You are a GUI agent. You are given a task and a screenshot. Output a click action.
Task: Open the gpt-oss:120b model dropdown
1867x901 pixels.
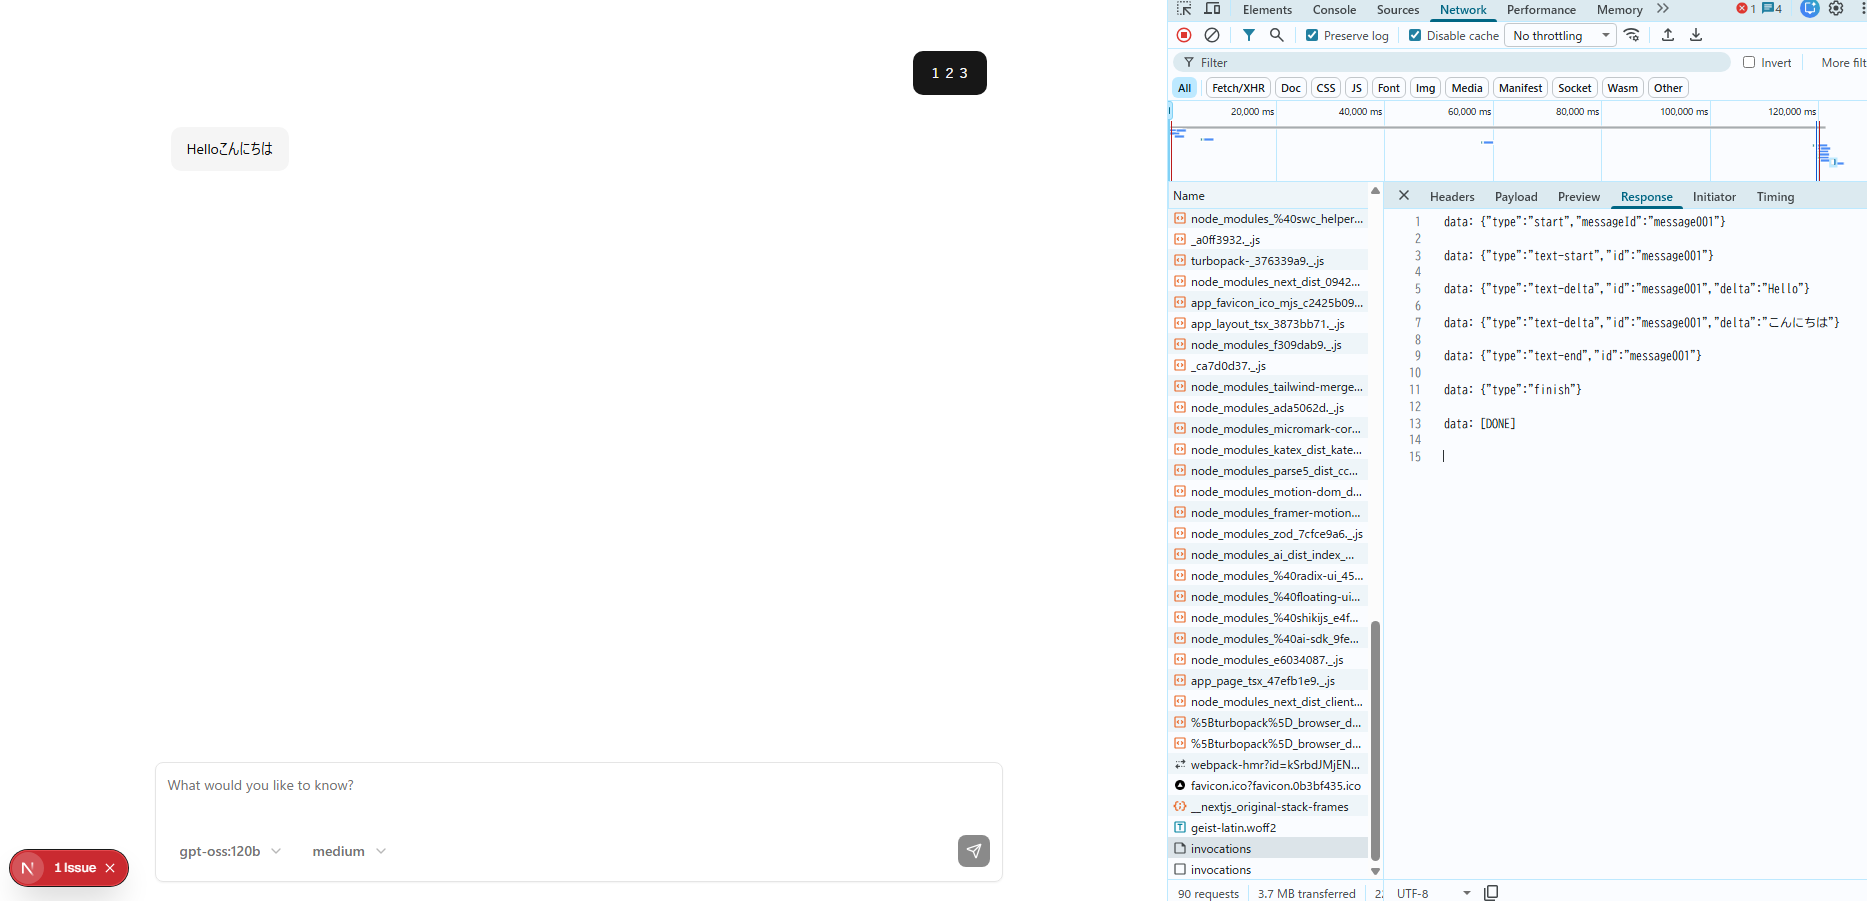[x=229, y=851]
